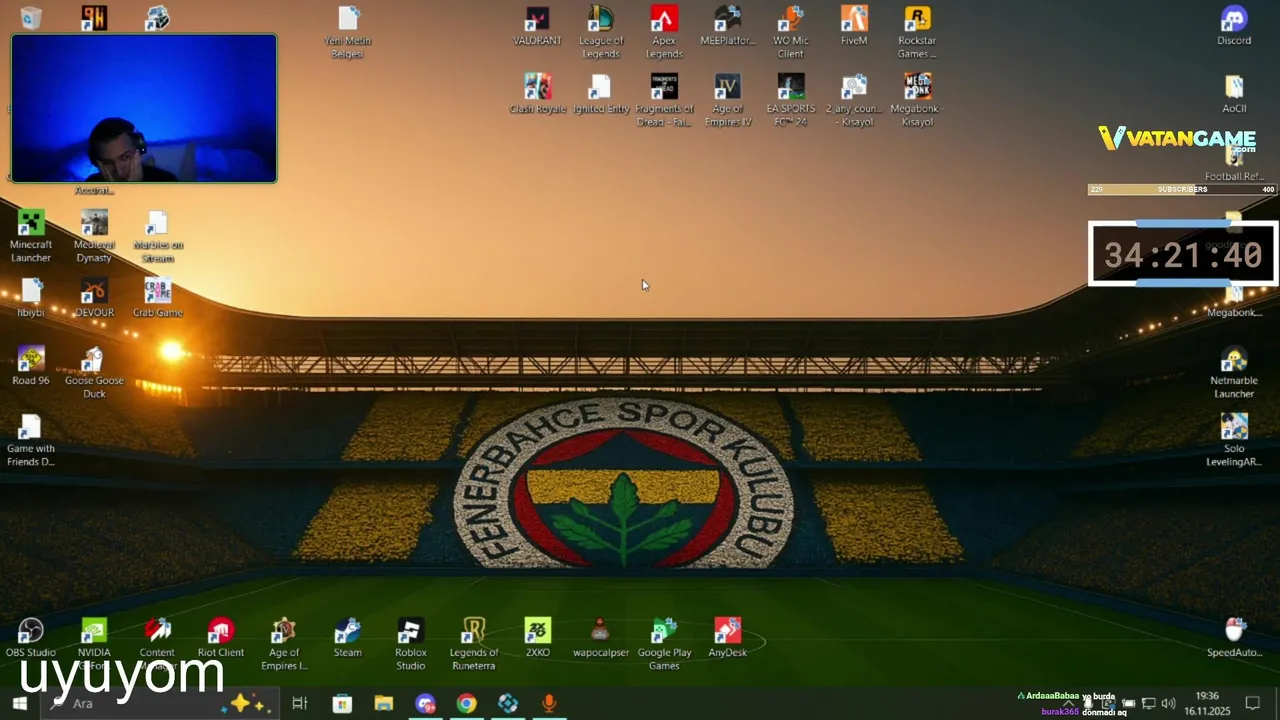Launch the 2XKO shortcut
The height and width of the screenshot is (720, 1280).
click(x=537, y=637)
